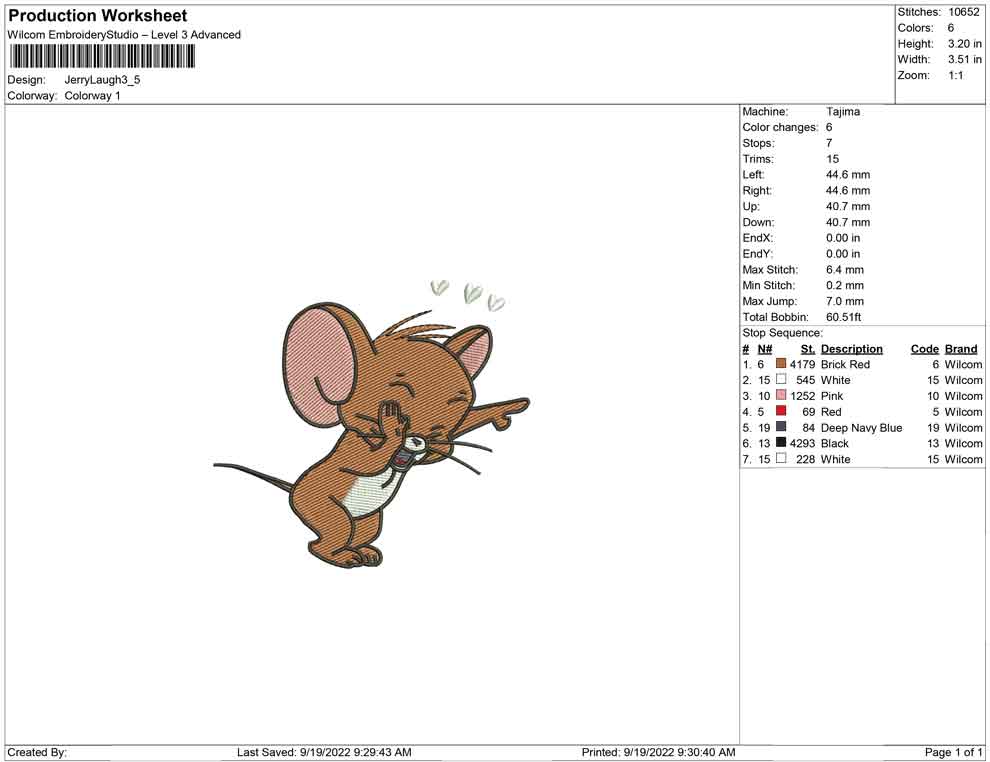Click the Red thread color swatch
Image resolution: width=990 pixels, height=762 pixels.
781,411
